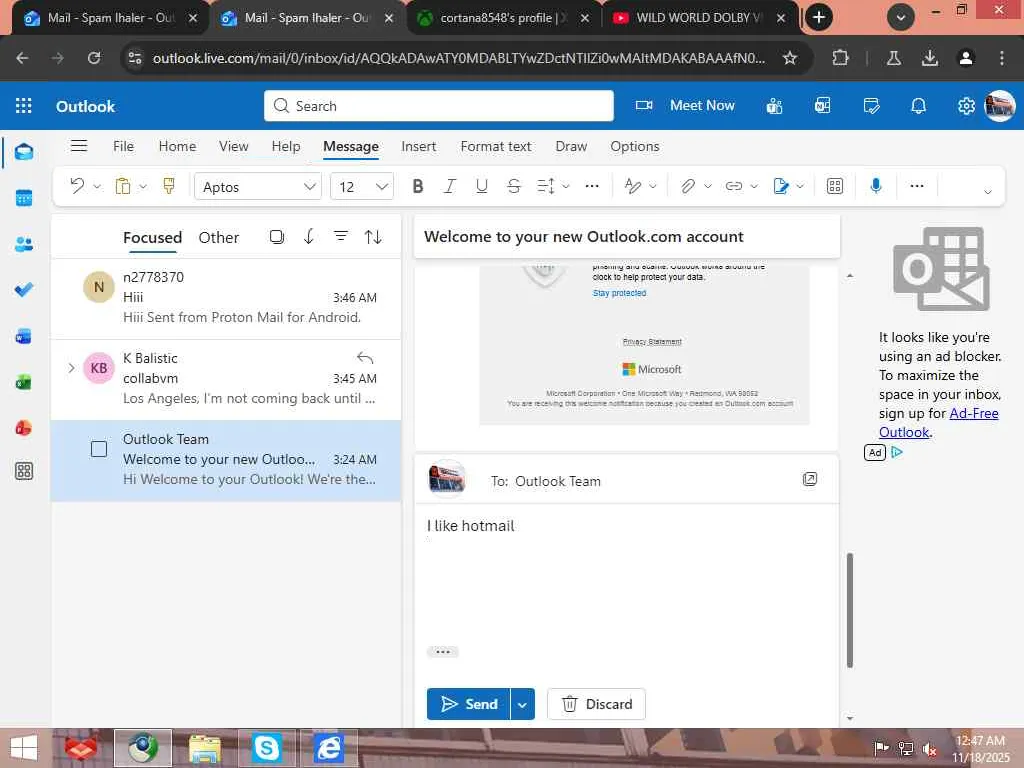This screenshot has height=768, width=1024.
Task: Open the notifications bell
Action: click(918, 106)
